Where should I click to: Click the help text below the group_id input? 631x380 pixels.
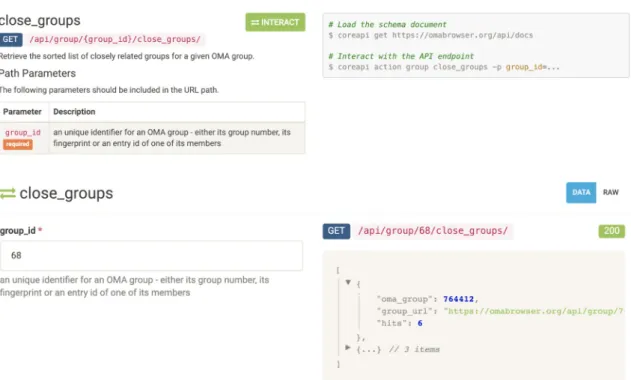(134, 286)
